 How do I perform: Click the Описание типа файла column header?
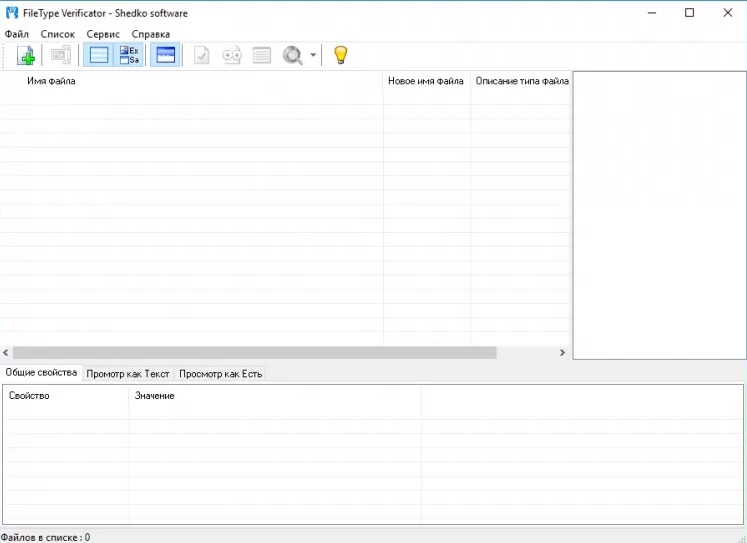pos(521,81)
